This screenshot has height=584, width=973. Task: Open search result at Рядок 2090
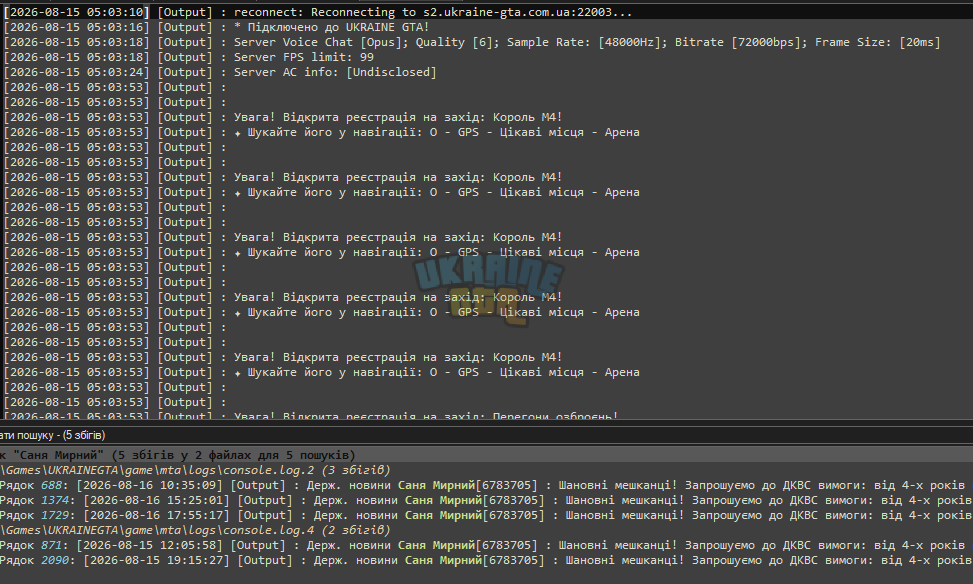(486, 560)
